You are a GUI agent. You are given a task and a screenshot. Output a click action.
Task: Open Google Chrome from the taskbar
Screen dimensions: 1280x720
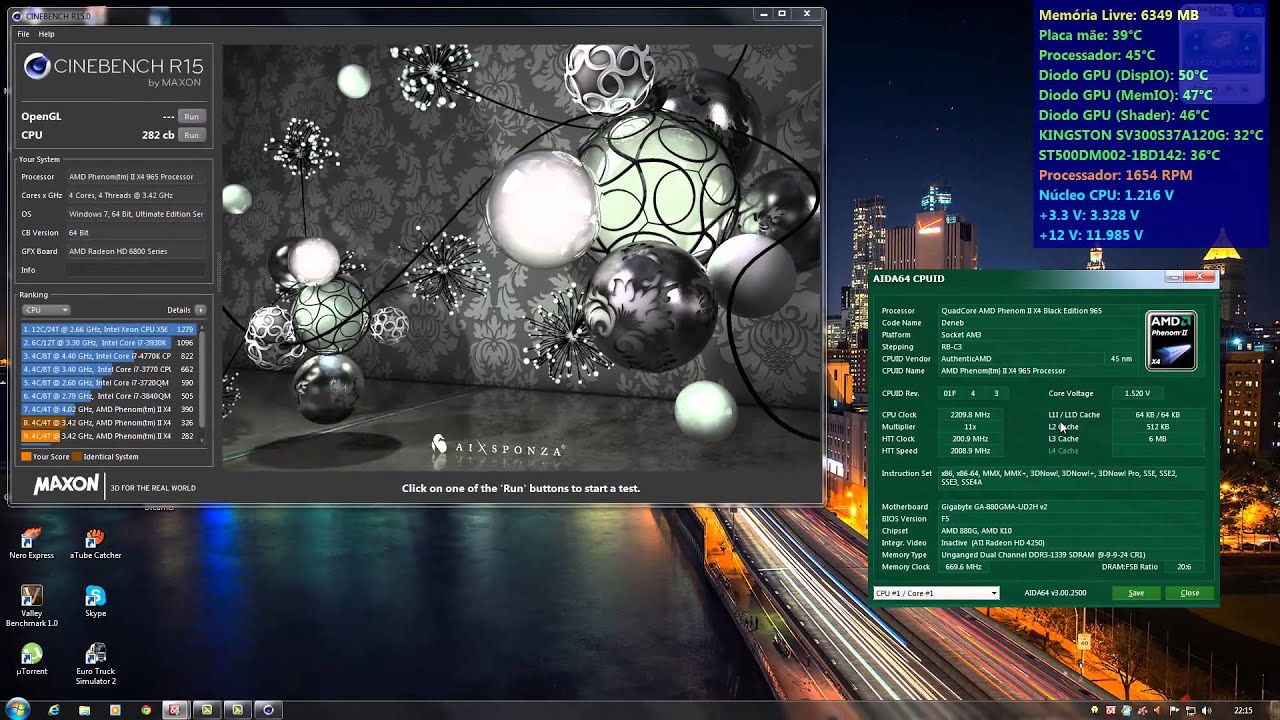(x=146, y=710)
